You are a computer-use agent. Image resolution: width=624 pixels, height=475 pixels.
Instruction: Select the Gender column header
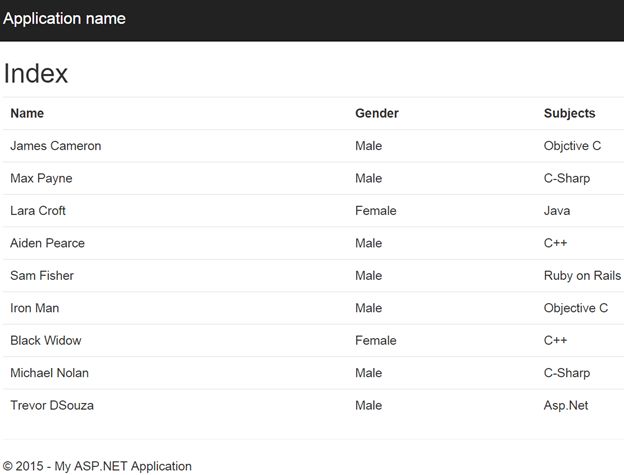(x=376, y=113)
